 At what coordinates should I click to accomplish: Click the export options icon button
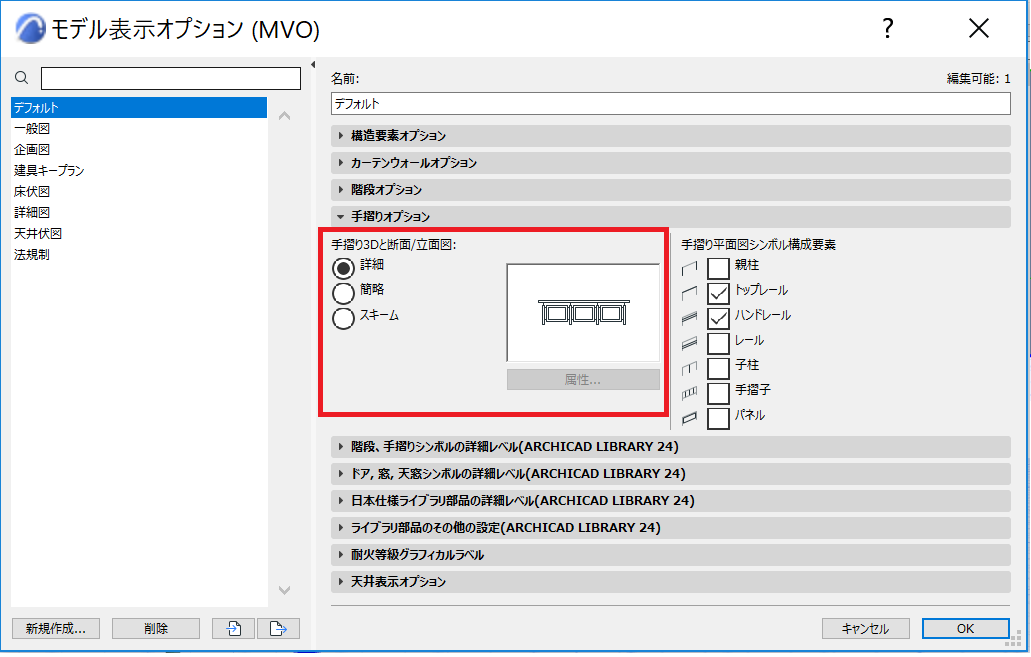pyautogui.click(x=278, y=628)
